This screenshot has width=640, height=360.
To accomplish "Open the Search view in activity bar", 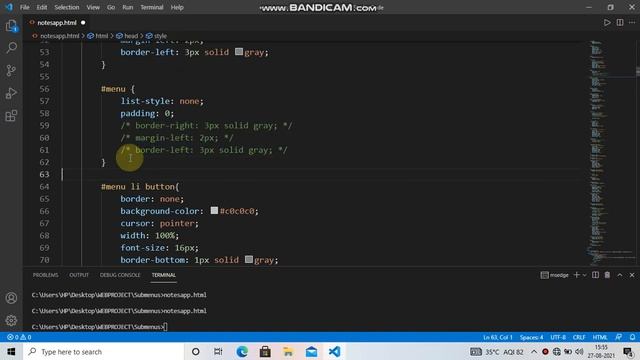I will point(11,48).
